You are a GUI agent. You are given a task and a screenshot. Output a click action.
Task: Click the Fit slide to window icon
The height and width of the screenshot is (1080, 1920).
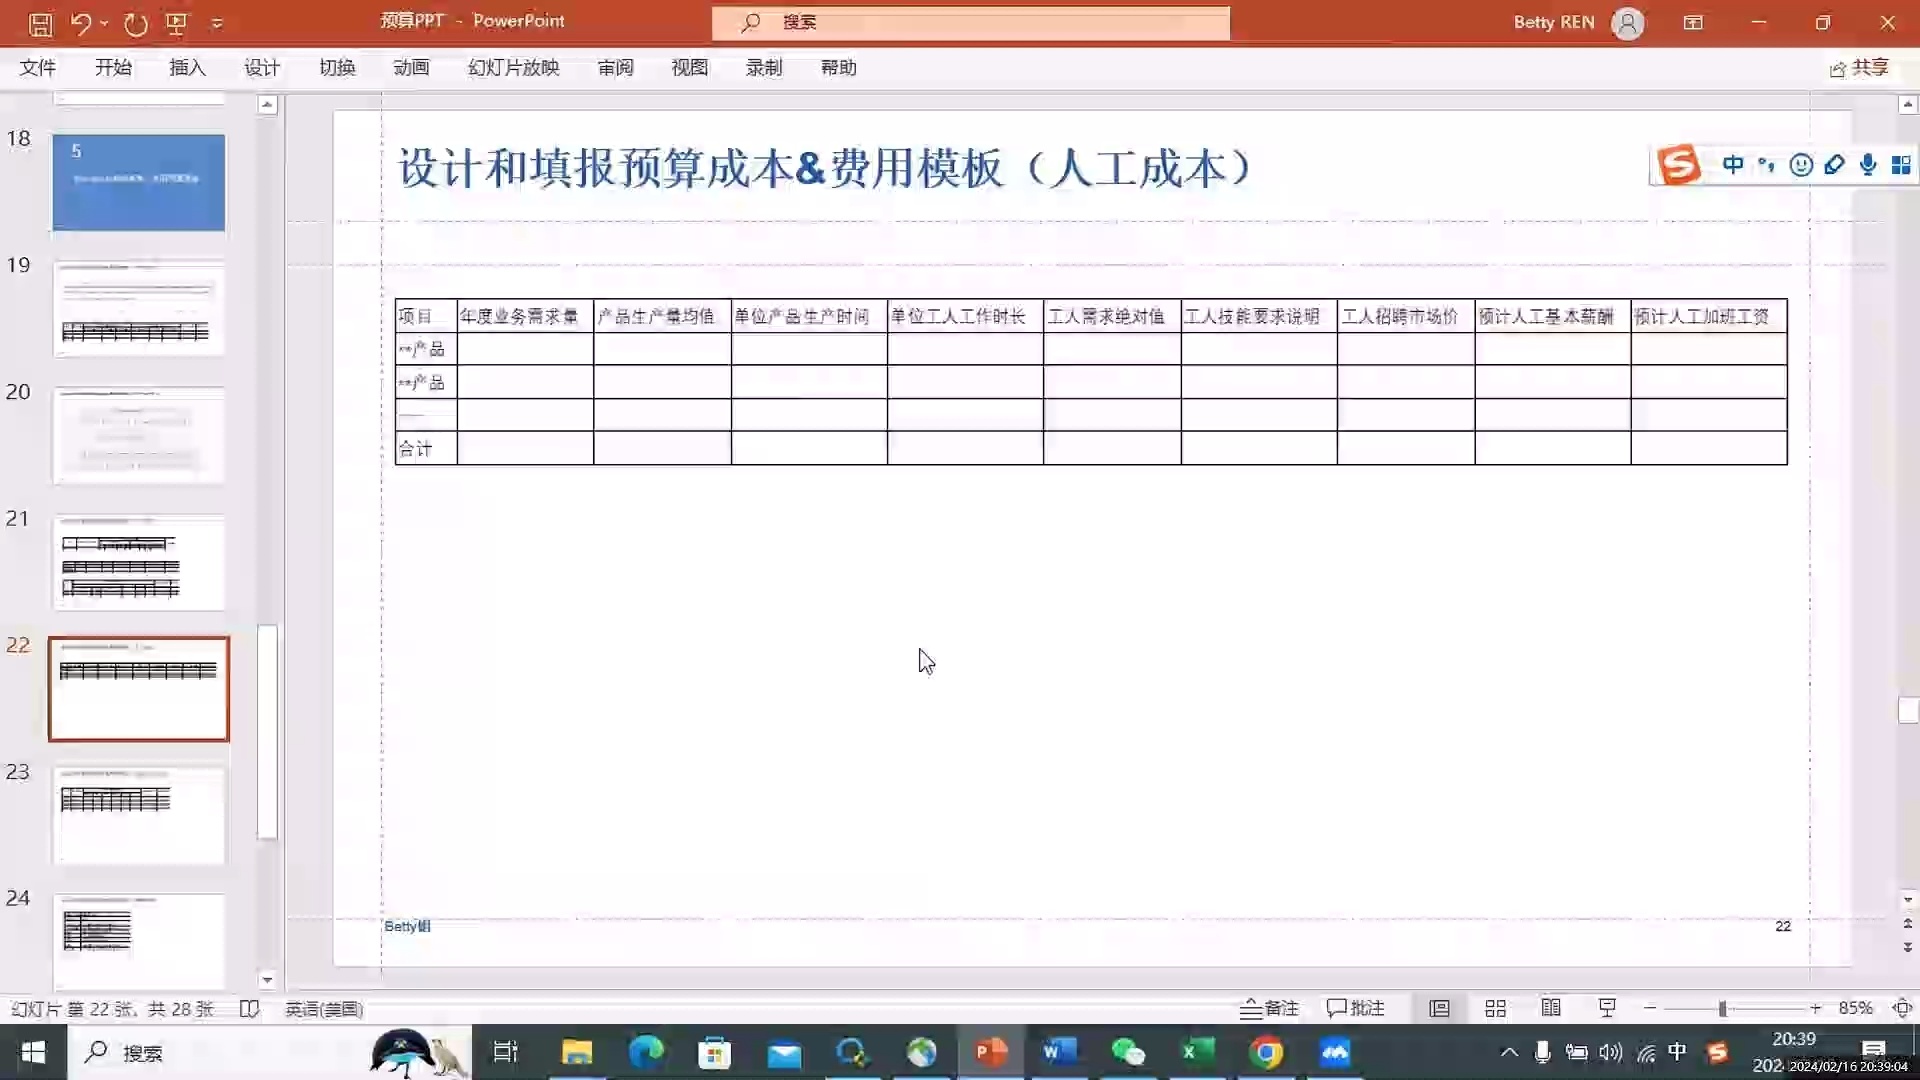click(x=1903, y=1009)
